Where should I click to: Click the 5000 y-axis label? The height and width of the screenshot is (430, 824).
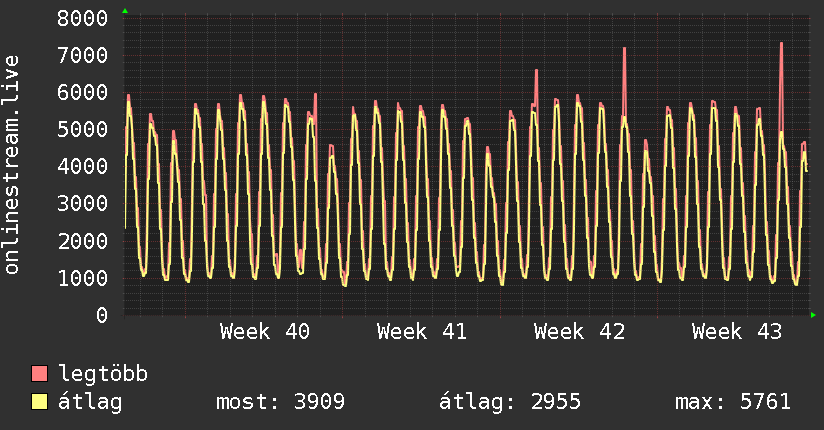click(x=83, y=129)
